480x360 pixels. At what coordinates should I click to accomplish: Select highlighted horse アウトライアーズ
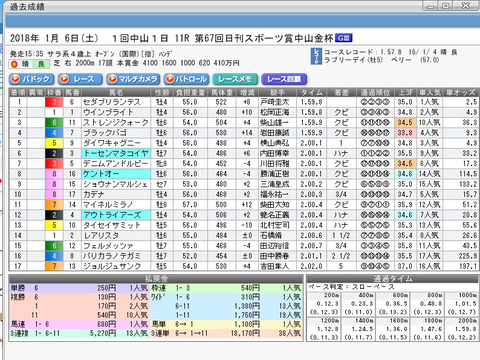116,215
